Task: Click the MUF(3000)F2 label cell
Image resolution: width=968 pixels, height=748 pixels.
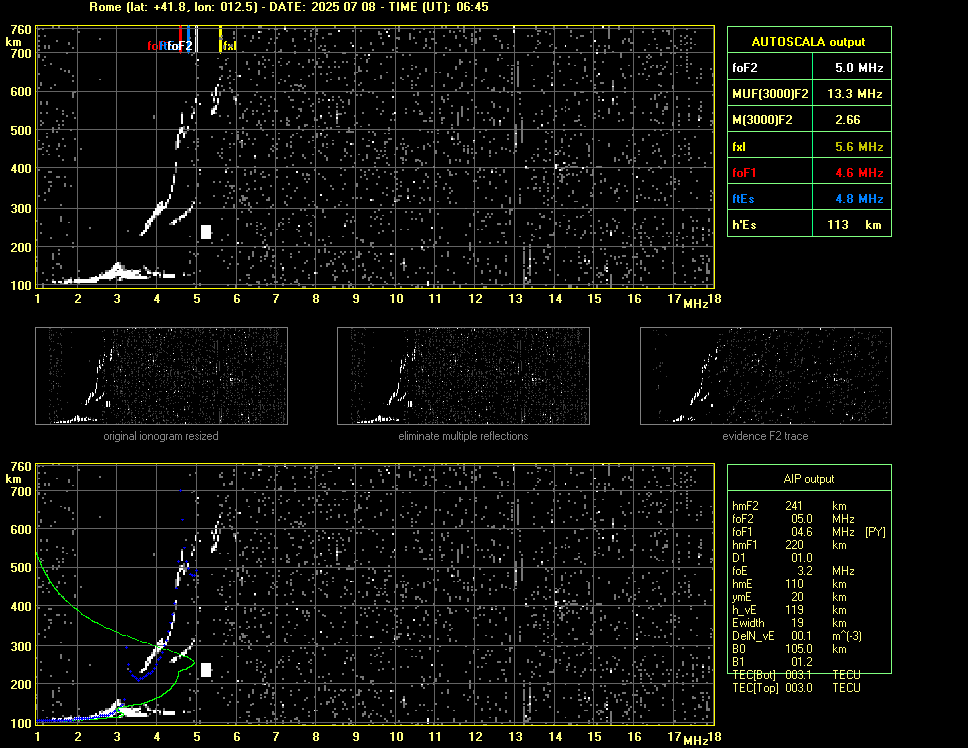Action: coord(770,94)
